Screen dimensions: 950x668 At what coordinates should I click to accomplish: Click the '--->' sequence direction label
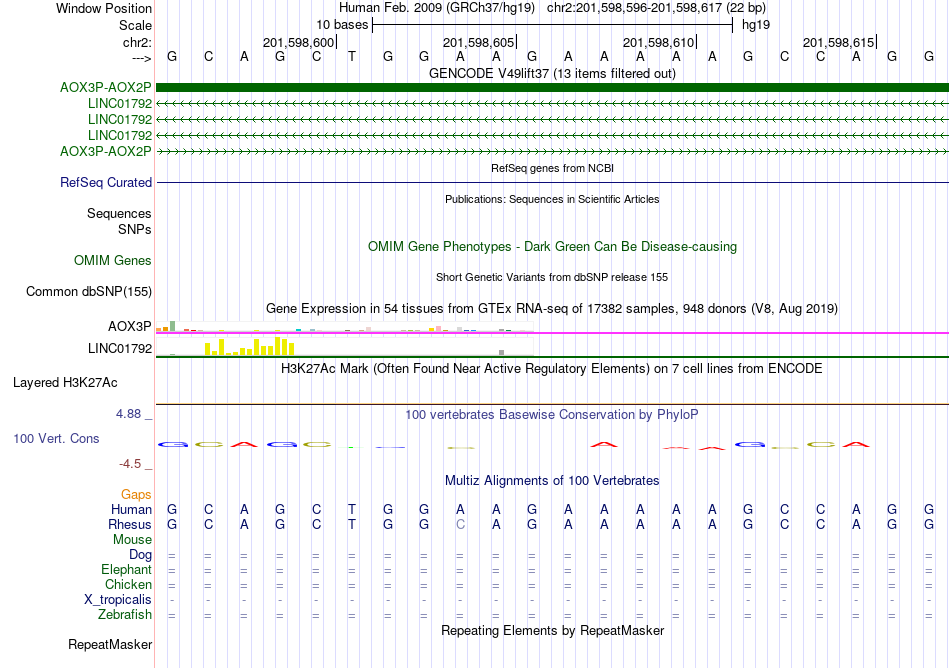[141, 58]
